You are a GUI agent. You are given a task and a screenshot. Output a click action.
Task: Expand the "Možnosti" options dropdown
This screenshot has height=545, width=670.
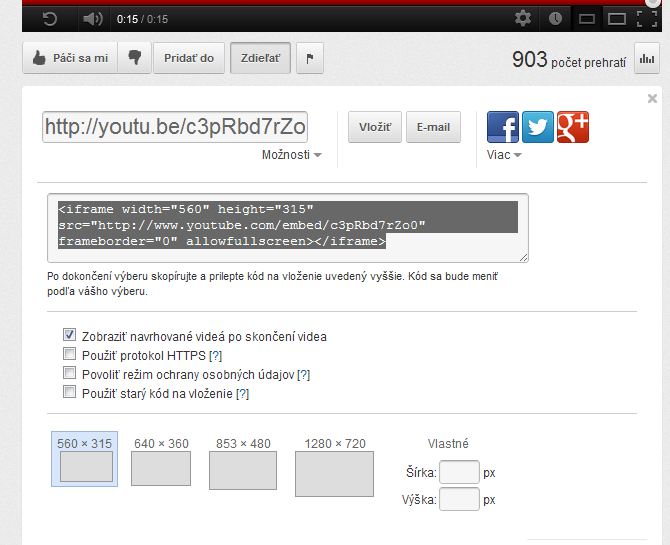click(291, 155)
